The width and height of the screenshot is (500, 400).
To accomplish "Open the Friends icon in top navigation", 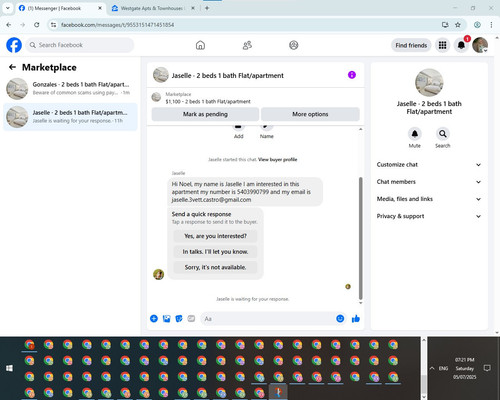I will pos(247,45).
